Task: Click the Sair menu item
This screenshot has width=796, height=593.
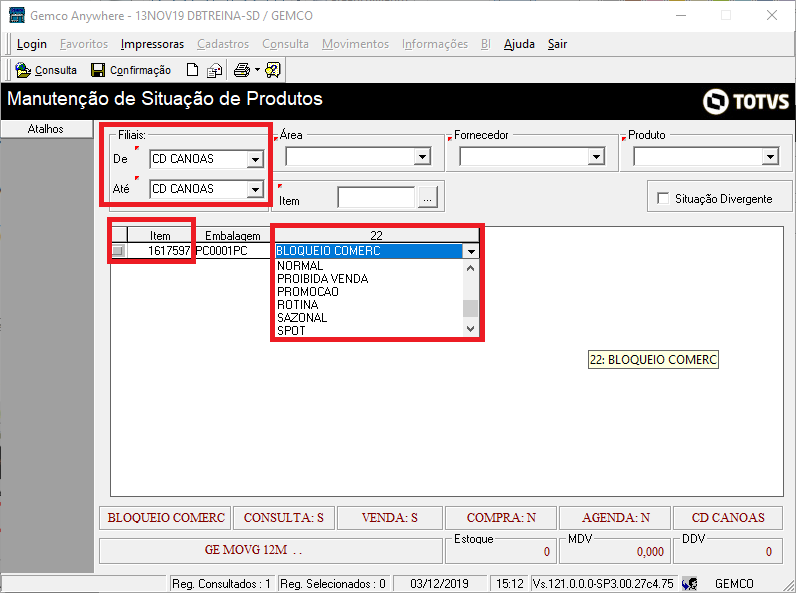Action: point(557,44)
